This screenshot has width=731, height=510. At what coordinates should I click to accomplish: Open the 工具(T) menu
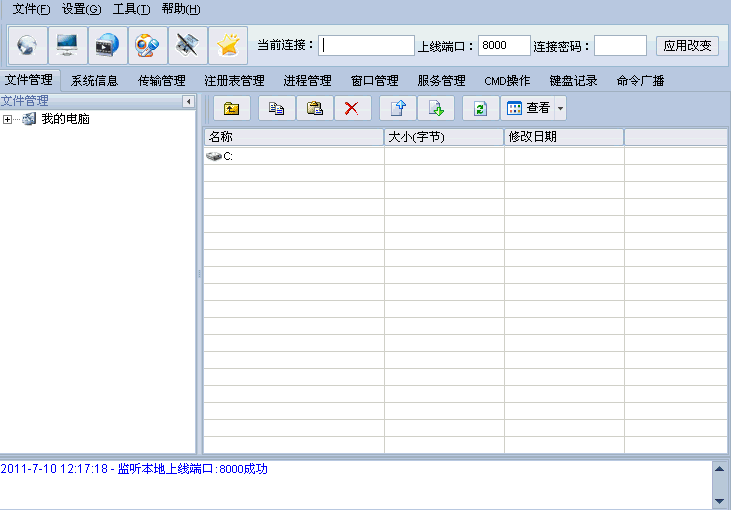[x=131, y=9]
